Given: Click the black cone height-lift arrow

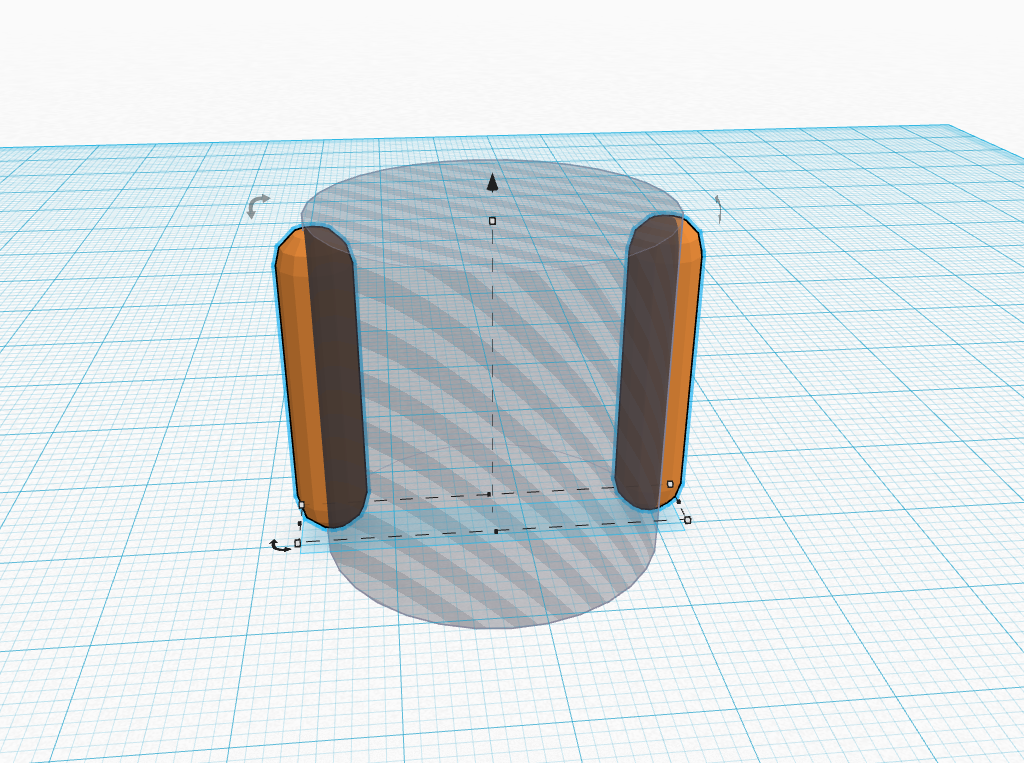Looking at the screenshot, I should point(492,184).
